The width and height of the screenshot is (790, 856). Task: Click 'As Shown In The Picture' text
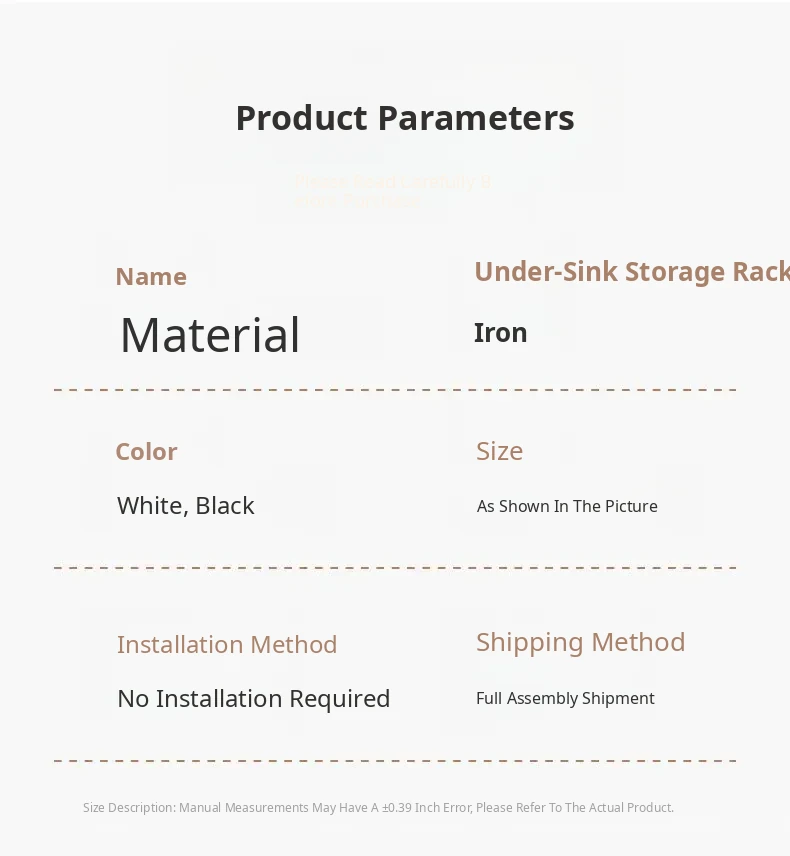point(567,506)
